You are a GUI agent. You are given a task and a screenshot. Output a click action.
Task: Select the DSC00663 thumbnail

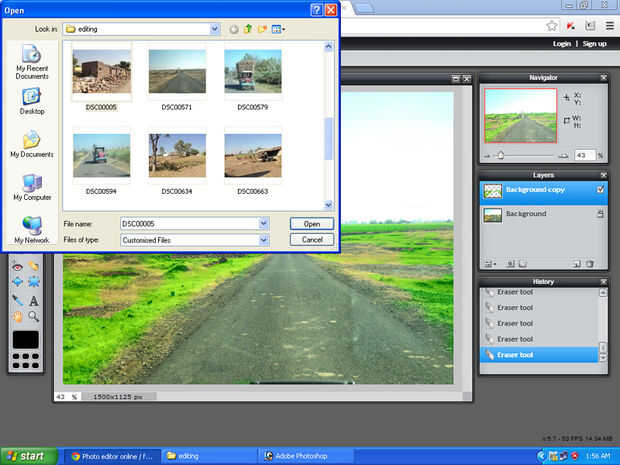[253, 155]
